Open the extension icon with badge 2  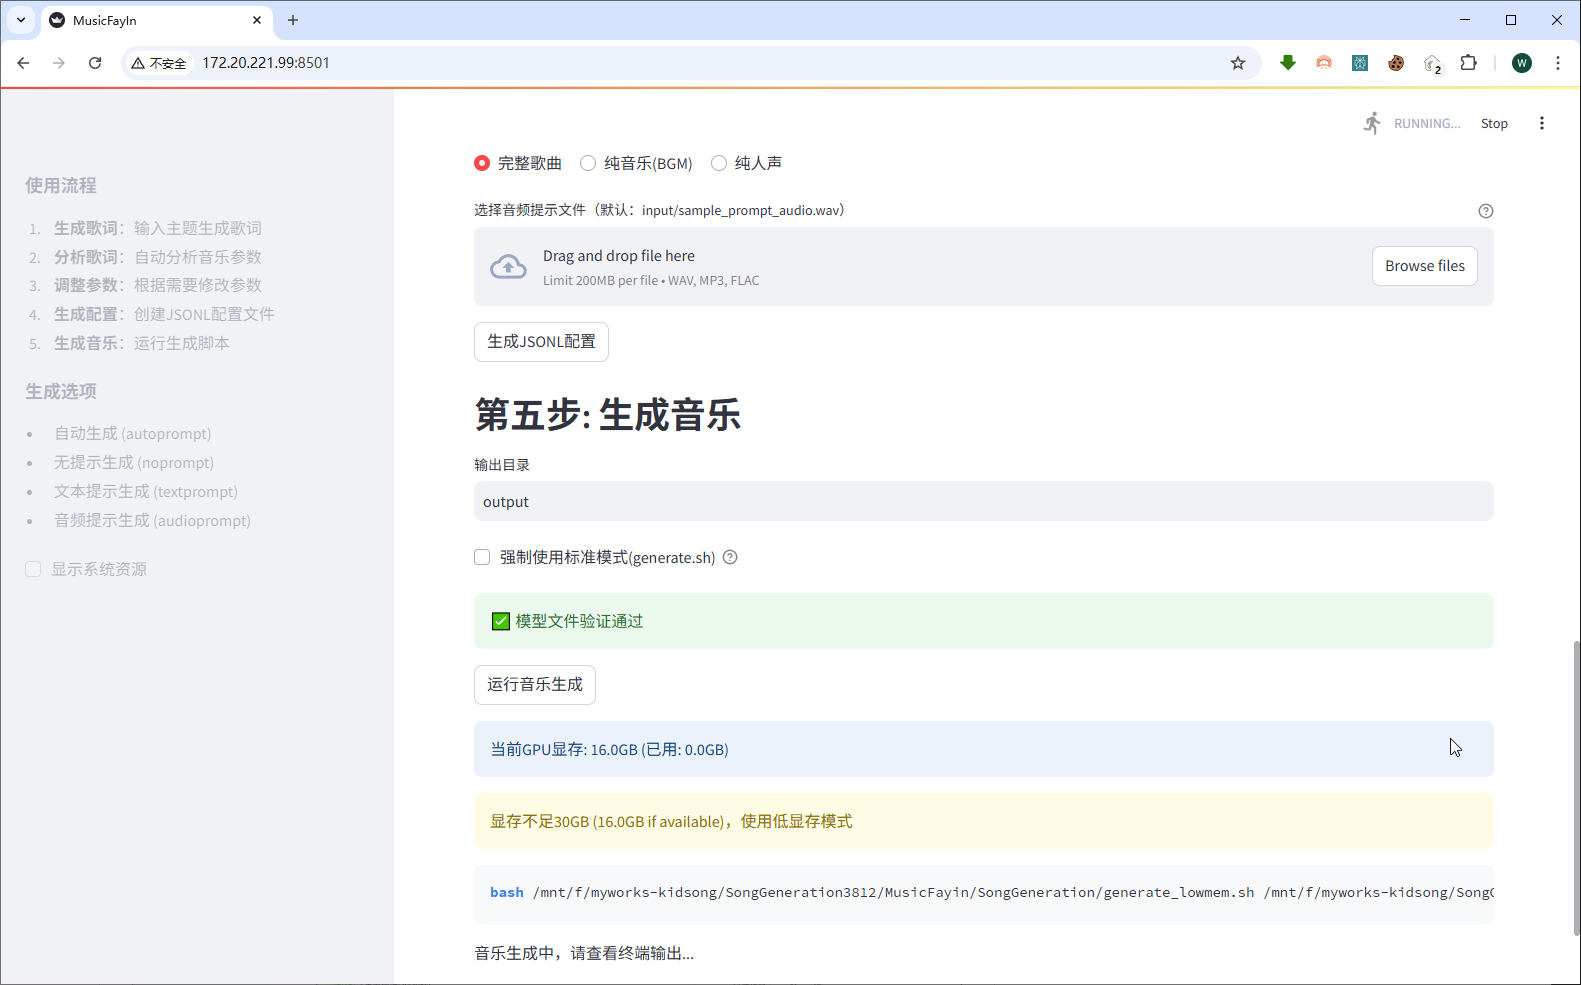tap(1433, 64)
